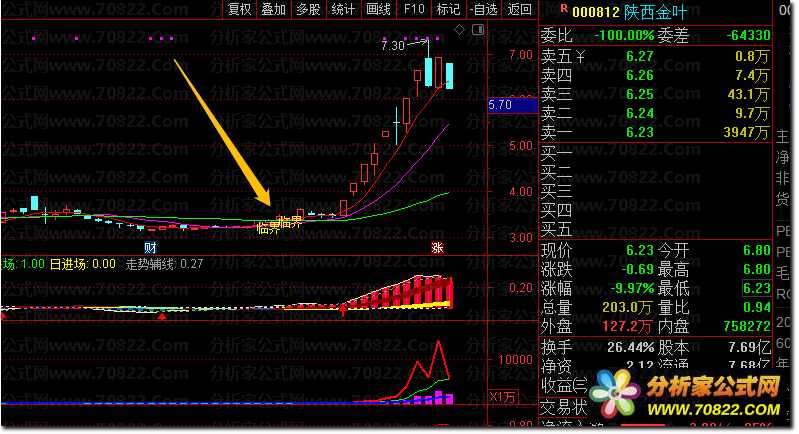The image size is (799, 434).
Task: Click the 涨幅 value -9.97%
Action: [632, 288]
